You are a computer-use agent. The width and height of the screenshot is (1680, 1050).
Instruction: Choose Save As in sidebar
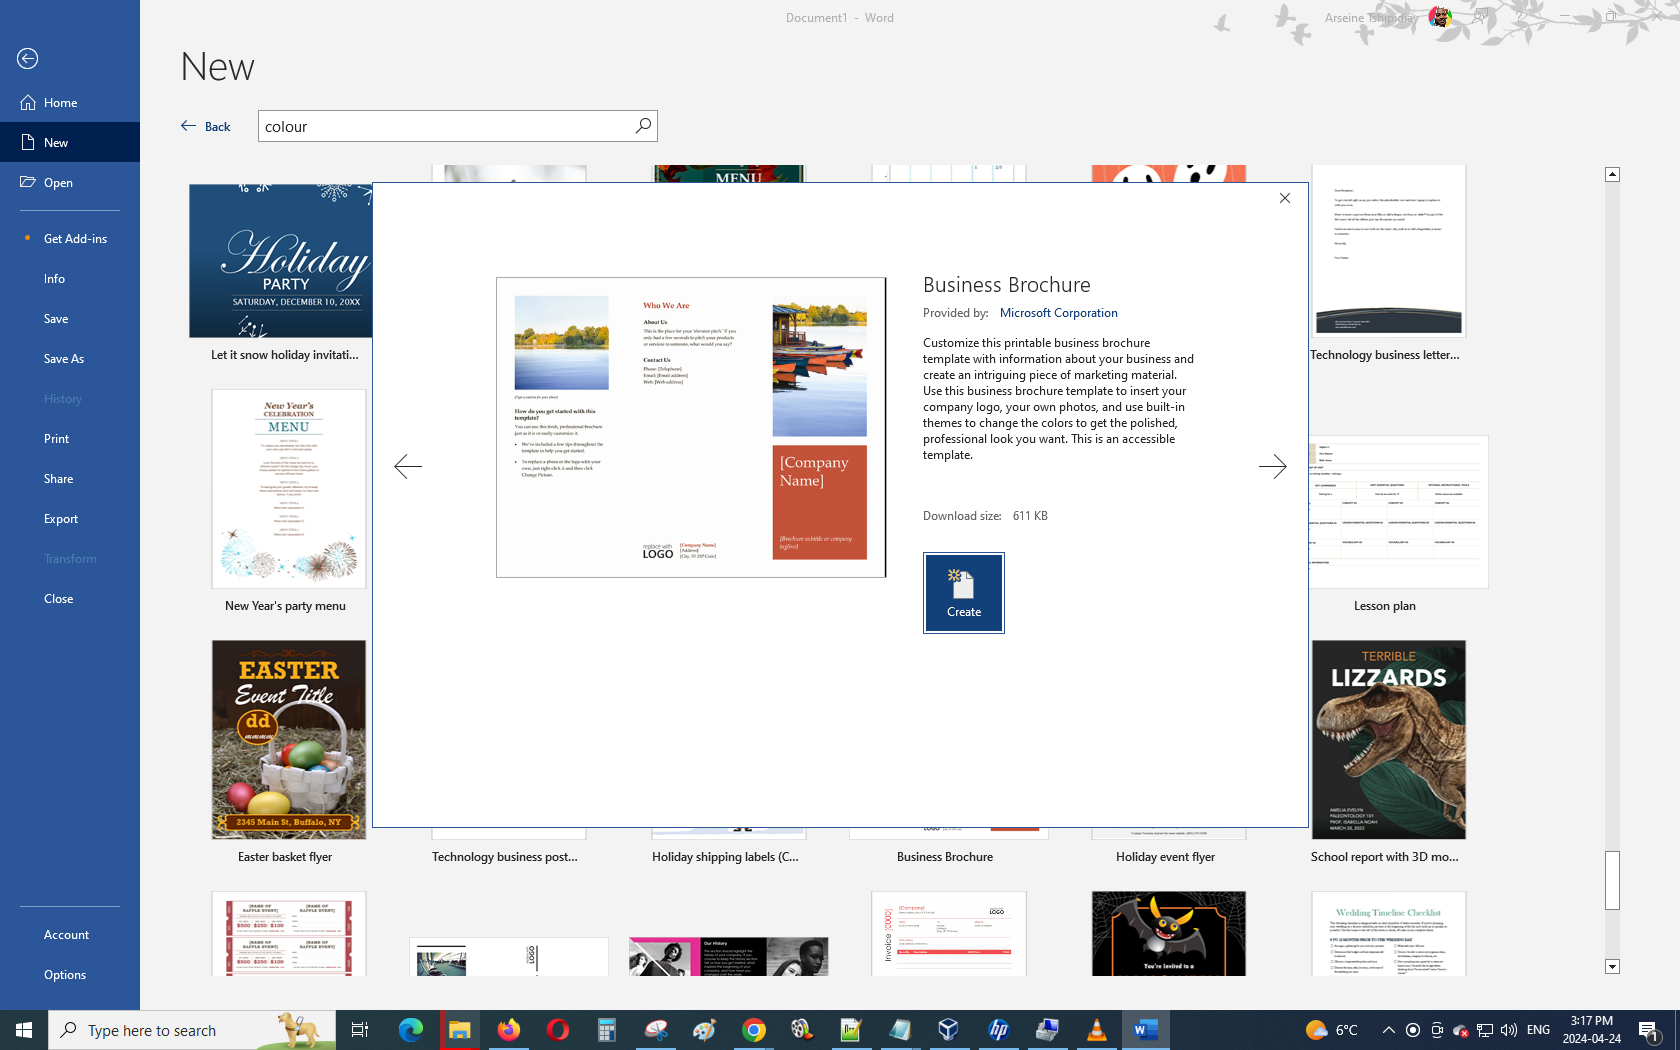point(64,359)
